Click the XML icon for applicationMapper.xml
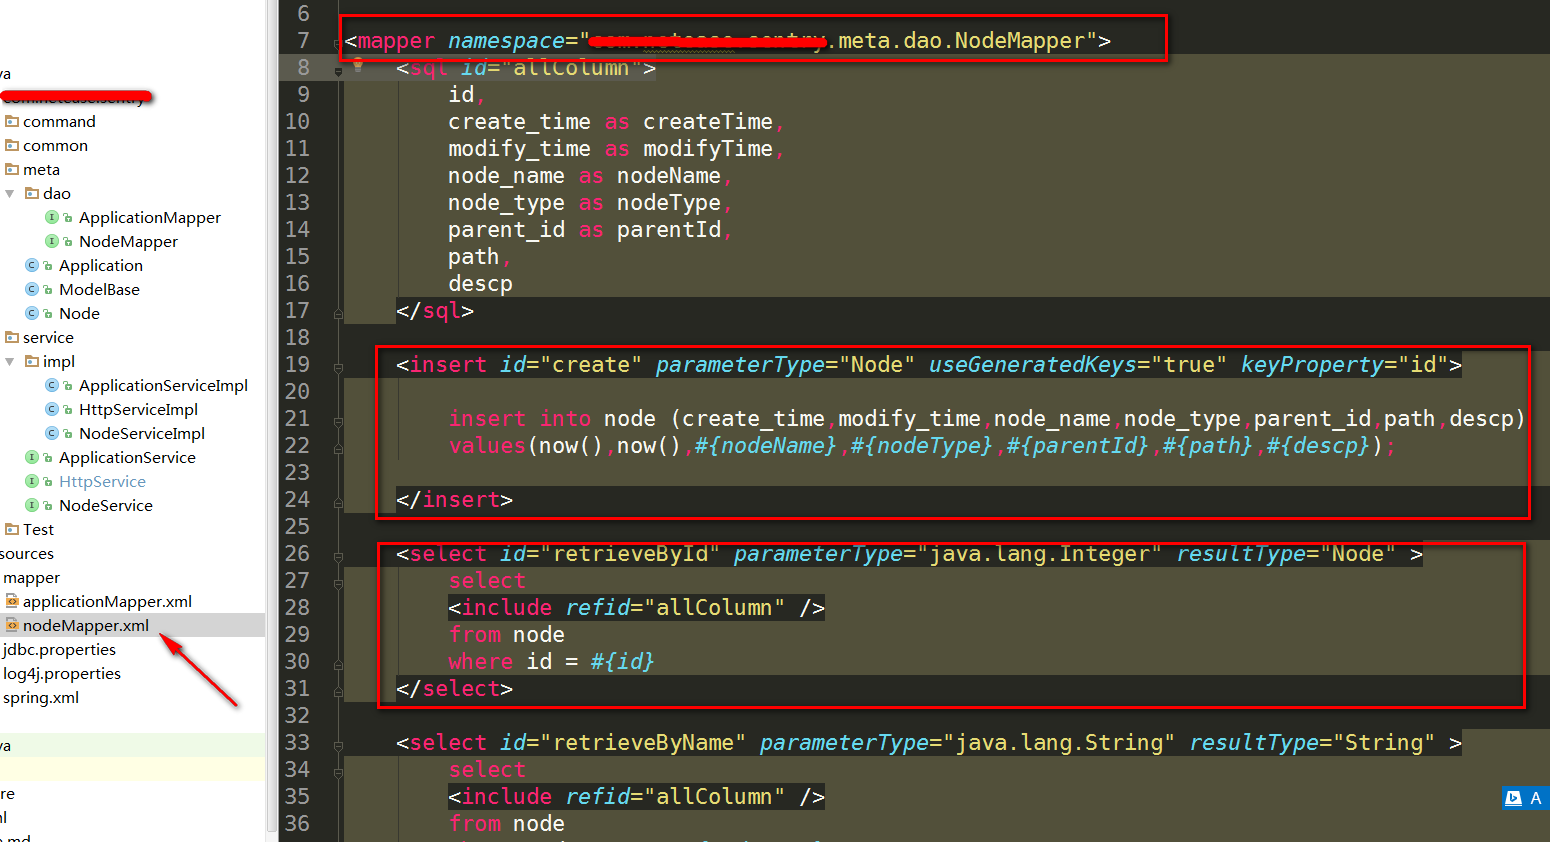Image resolution: width=1550 pixels, height=842 pixels. tap(12, 601)
